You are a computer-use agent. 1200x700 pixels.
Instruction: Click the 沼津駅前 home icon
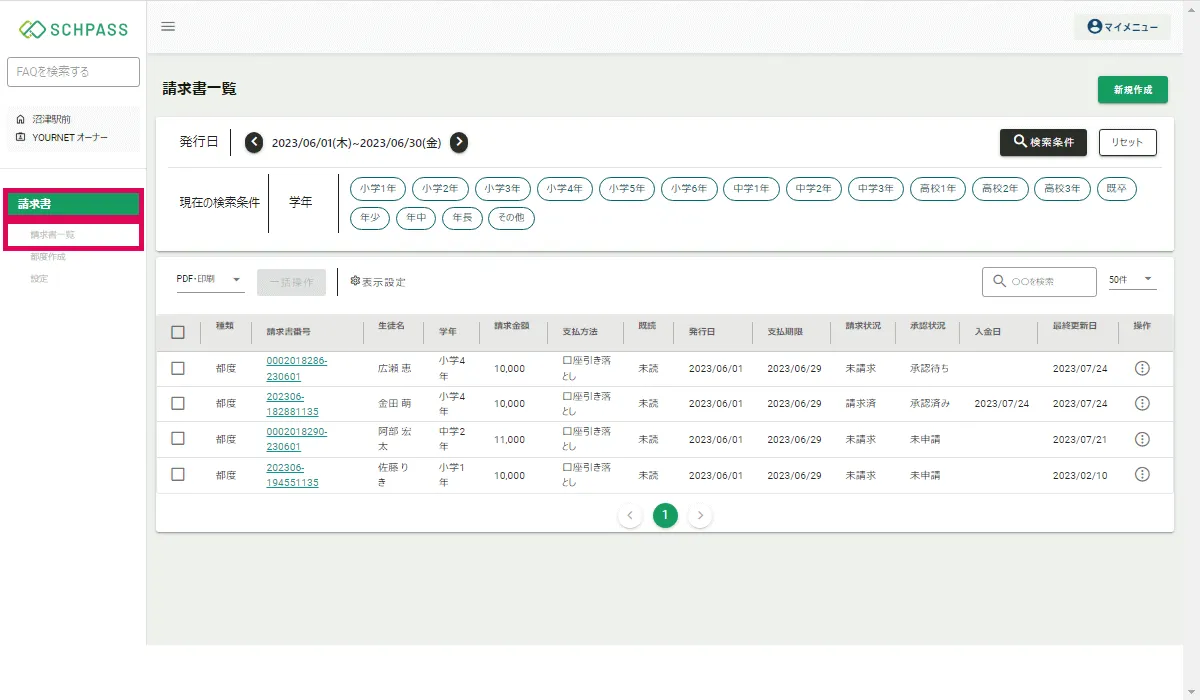tap(21, 119)
